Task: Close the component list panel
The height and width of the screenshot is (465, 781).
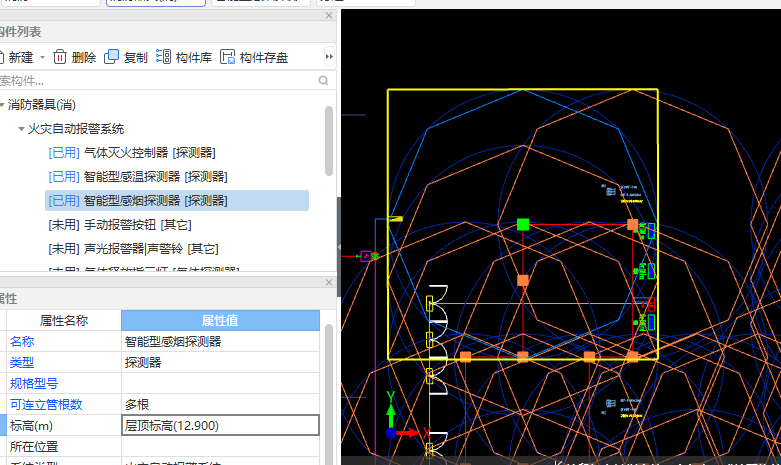Action: [329, 15]
